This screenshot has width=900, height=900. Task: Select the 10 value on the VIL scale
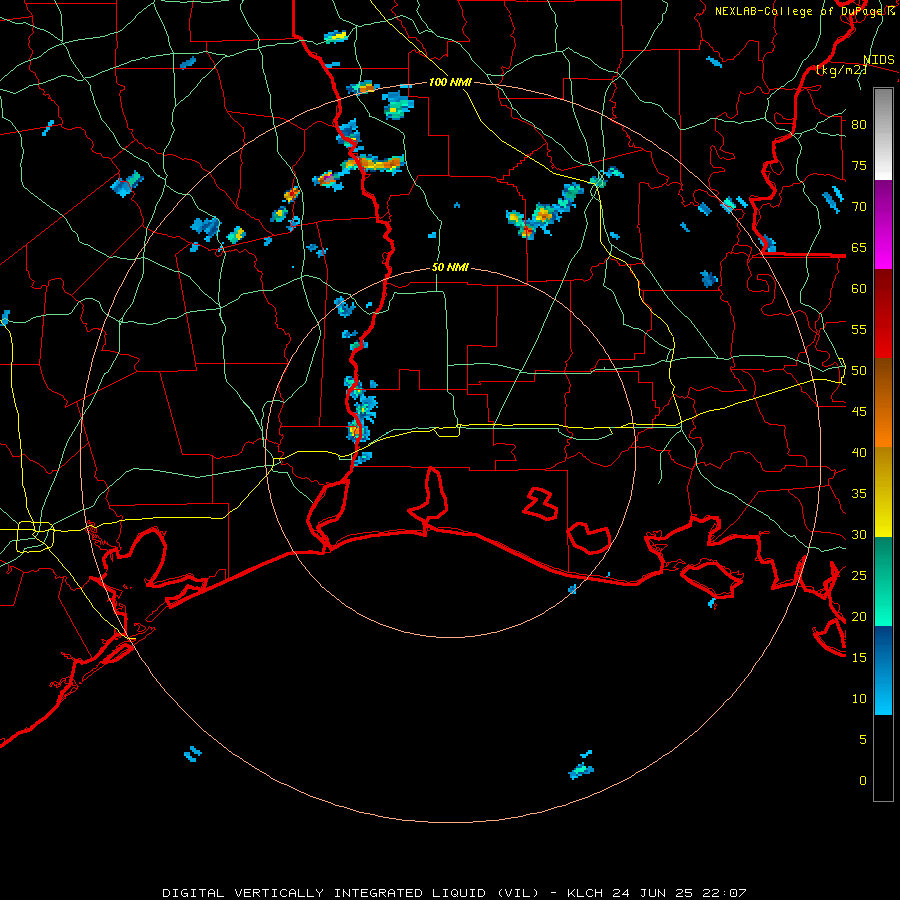click(x=859, y=699)
